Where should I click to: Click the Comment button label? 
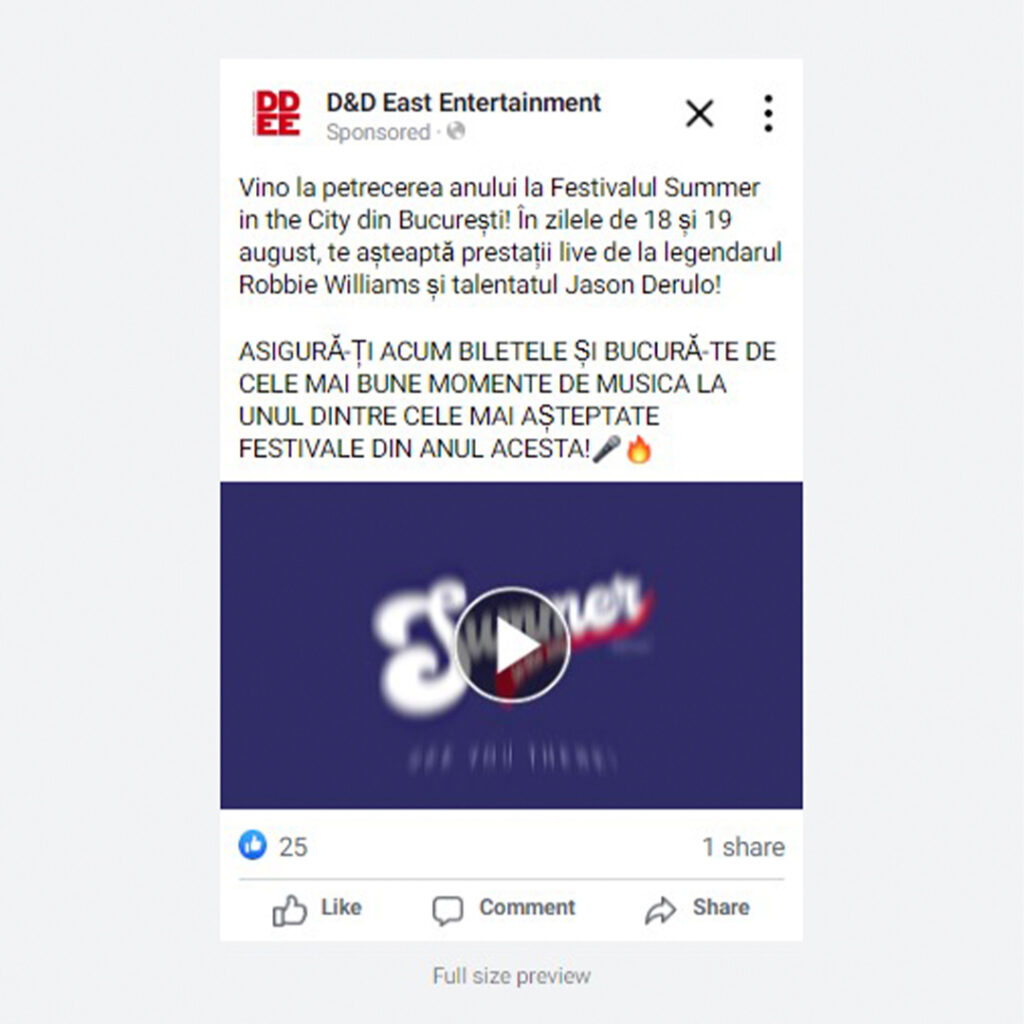527,907
